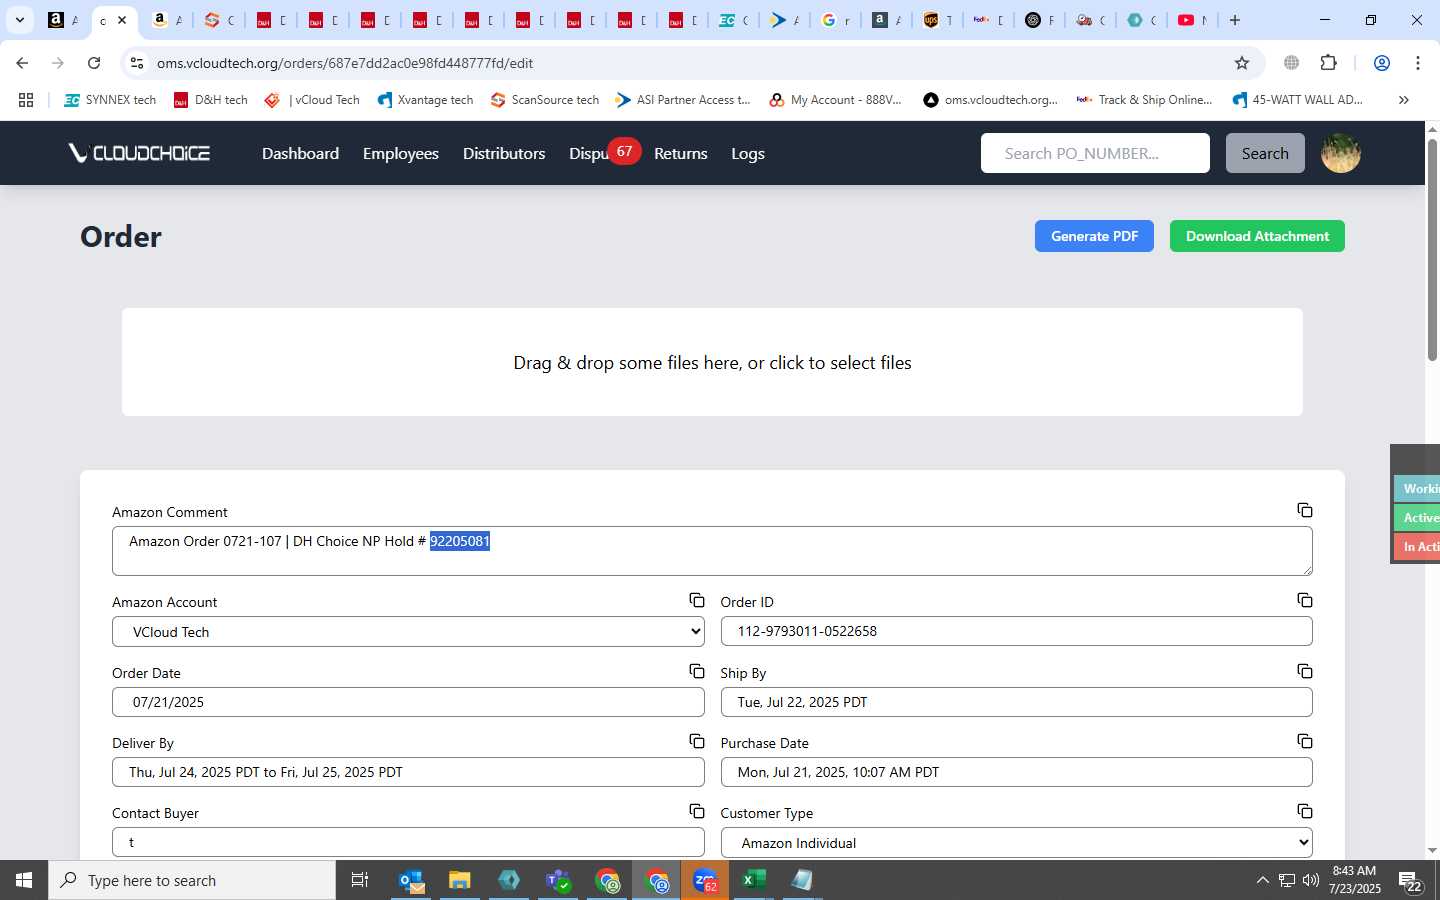This screenshot has height=900, width=1440.
Task: Open the Distributors section
Action: pyautogui.click(x=504, y=153)
